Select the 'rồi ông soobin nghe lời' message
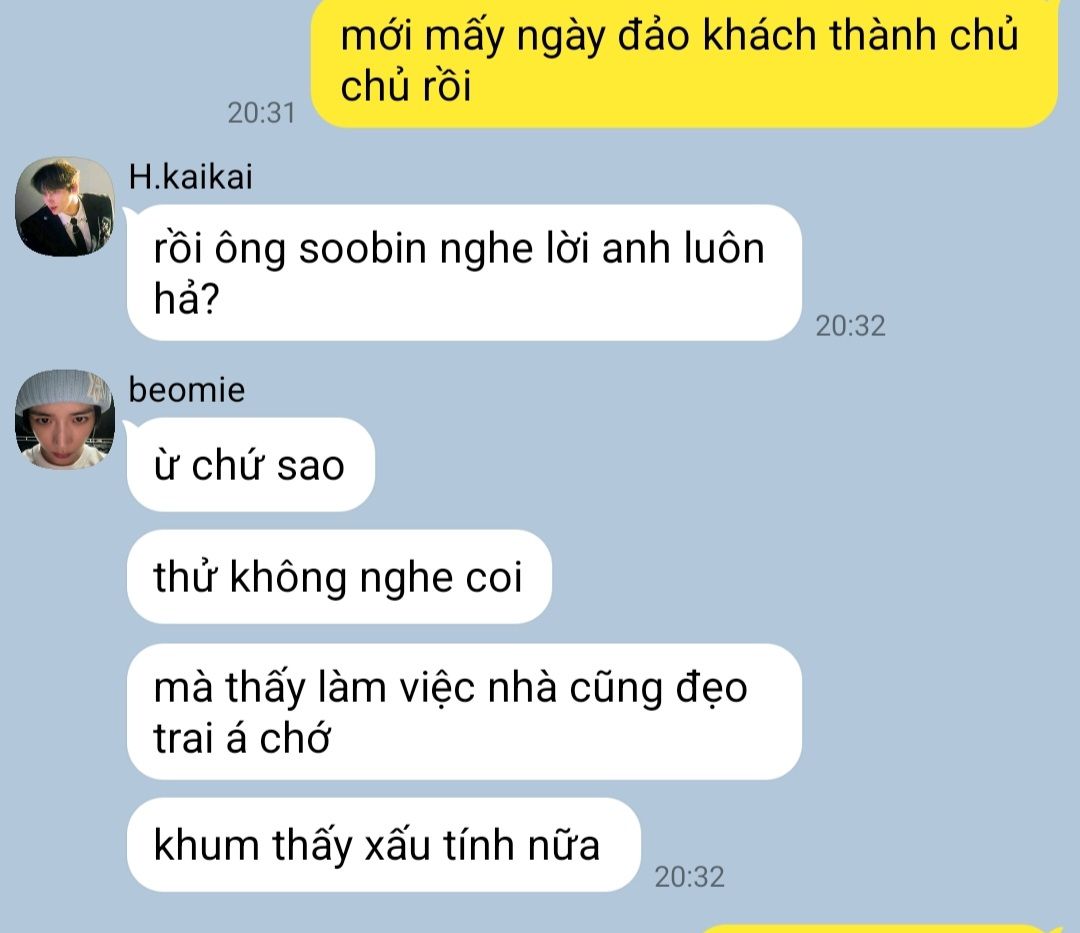Viewport: 1080px width, 933px height. (464, 273)
